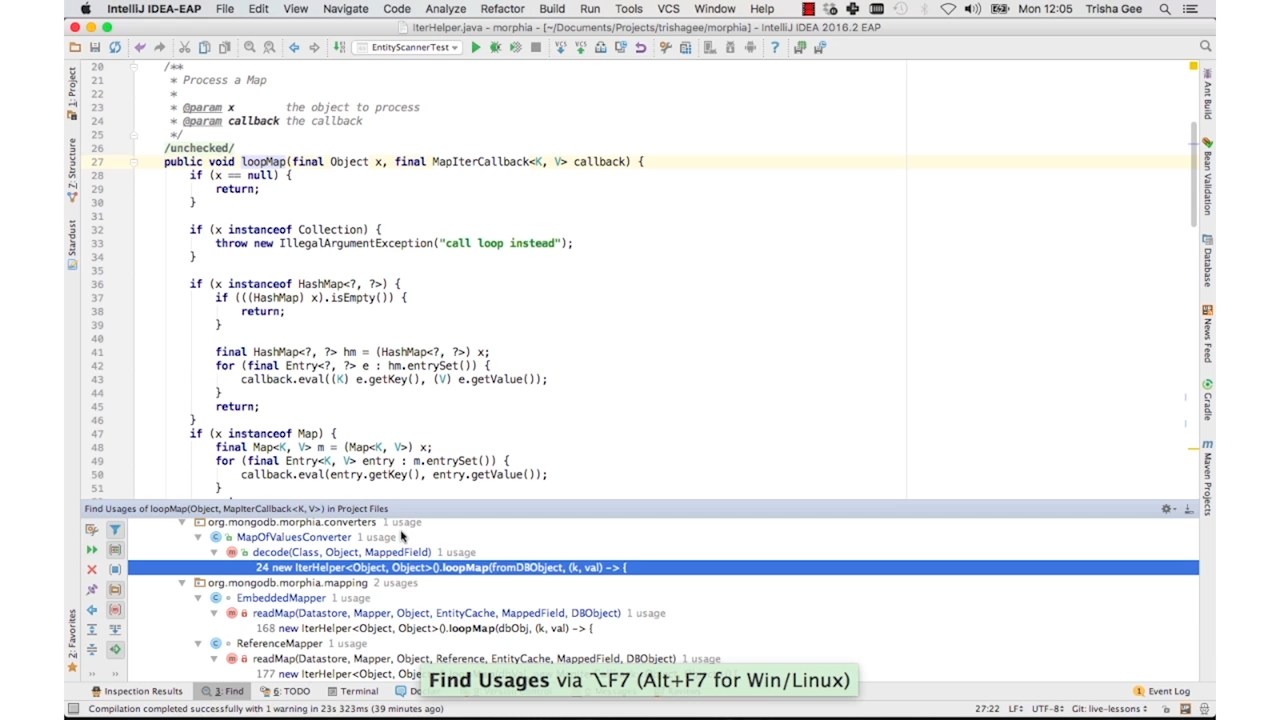Open the Navigate menu
The height and width of the screenshot is (720, 1280).
pyautogui.click(x=345, y=9)
